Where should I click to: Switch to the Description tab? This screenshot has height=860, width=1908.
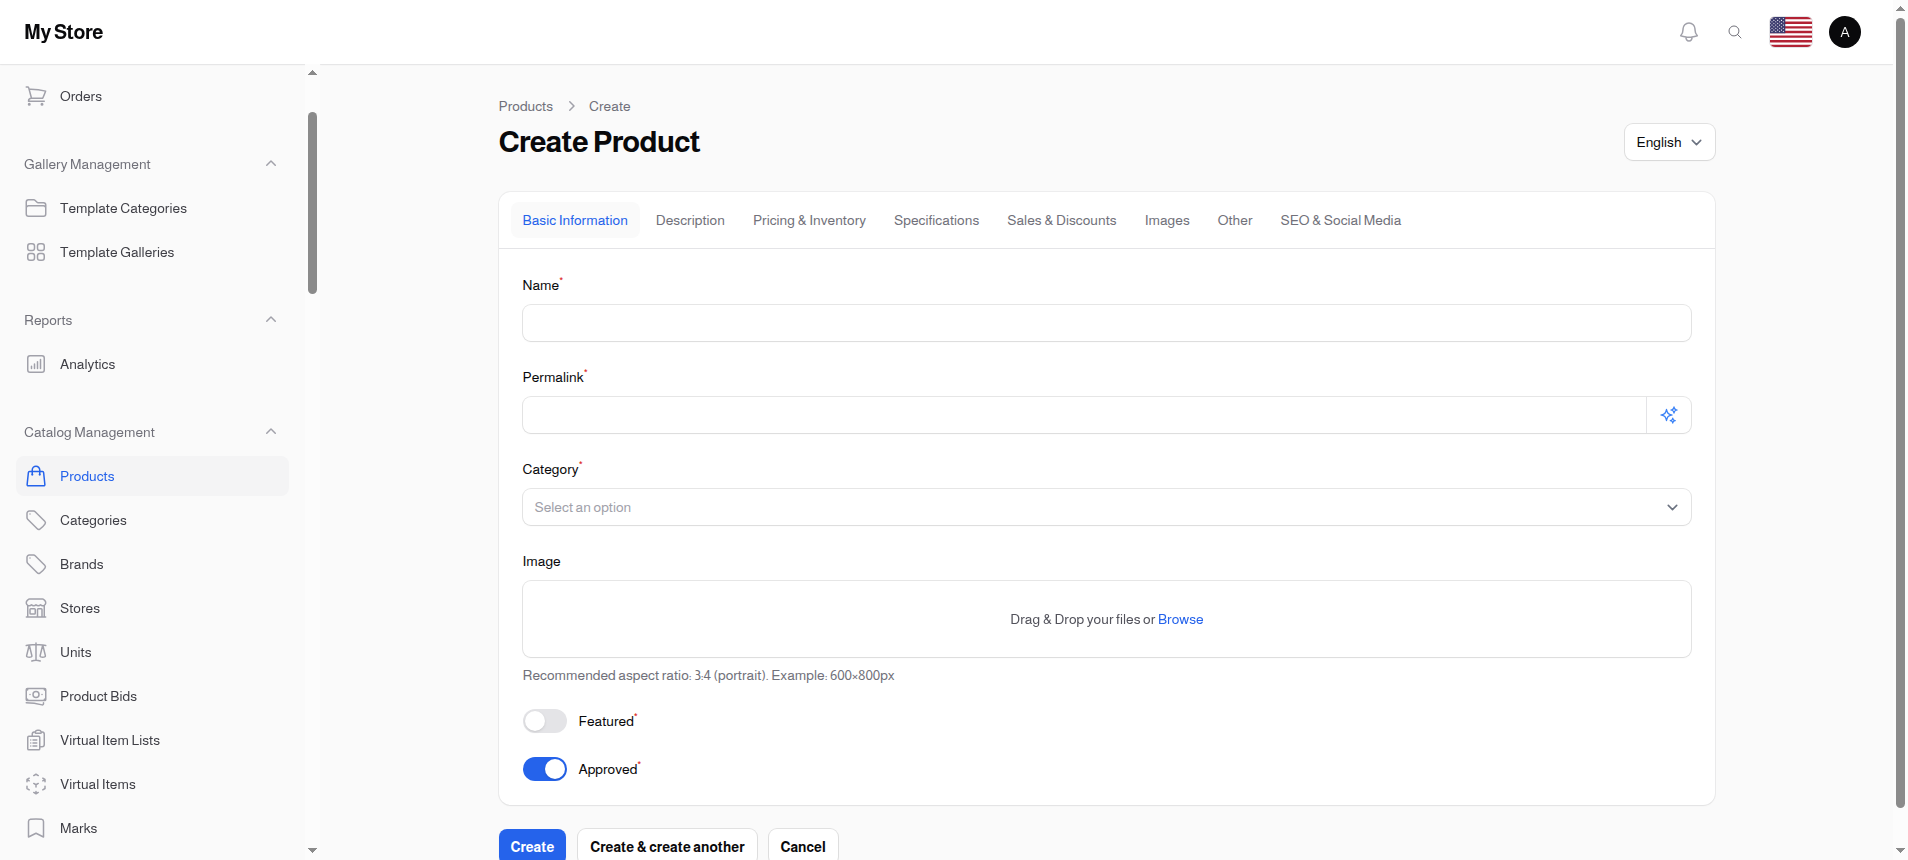coord(690,220)
